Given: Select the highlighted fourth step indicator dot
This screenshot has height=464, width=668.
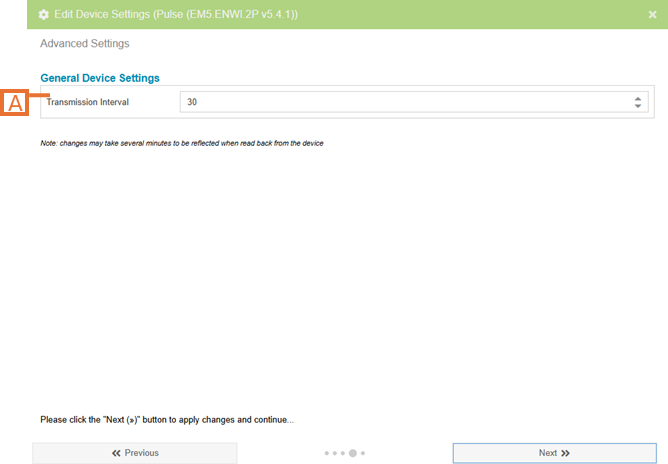Looking at the screenshot, I should coord(352,453).
